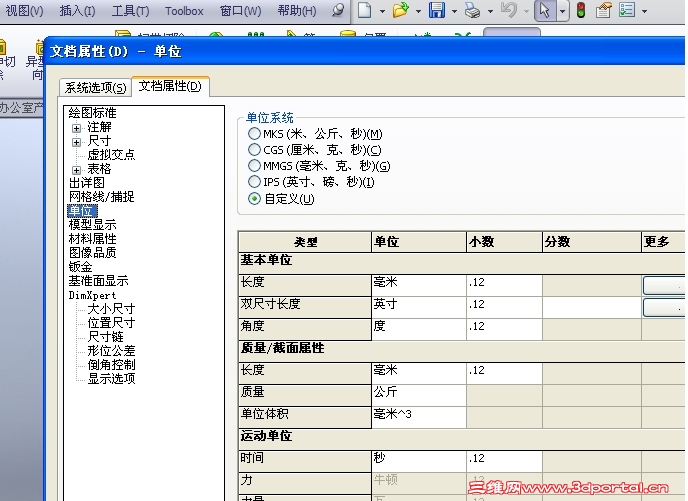Viewport: 688px width, 501px height.
Task: Select 显示选项 under DimXpert
Action: pyautogui.click(x=111, y=379)
